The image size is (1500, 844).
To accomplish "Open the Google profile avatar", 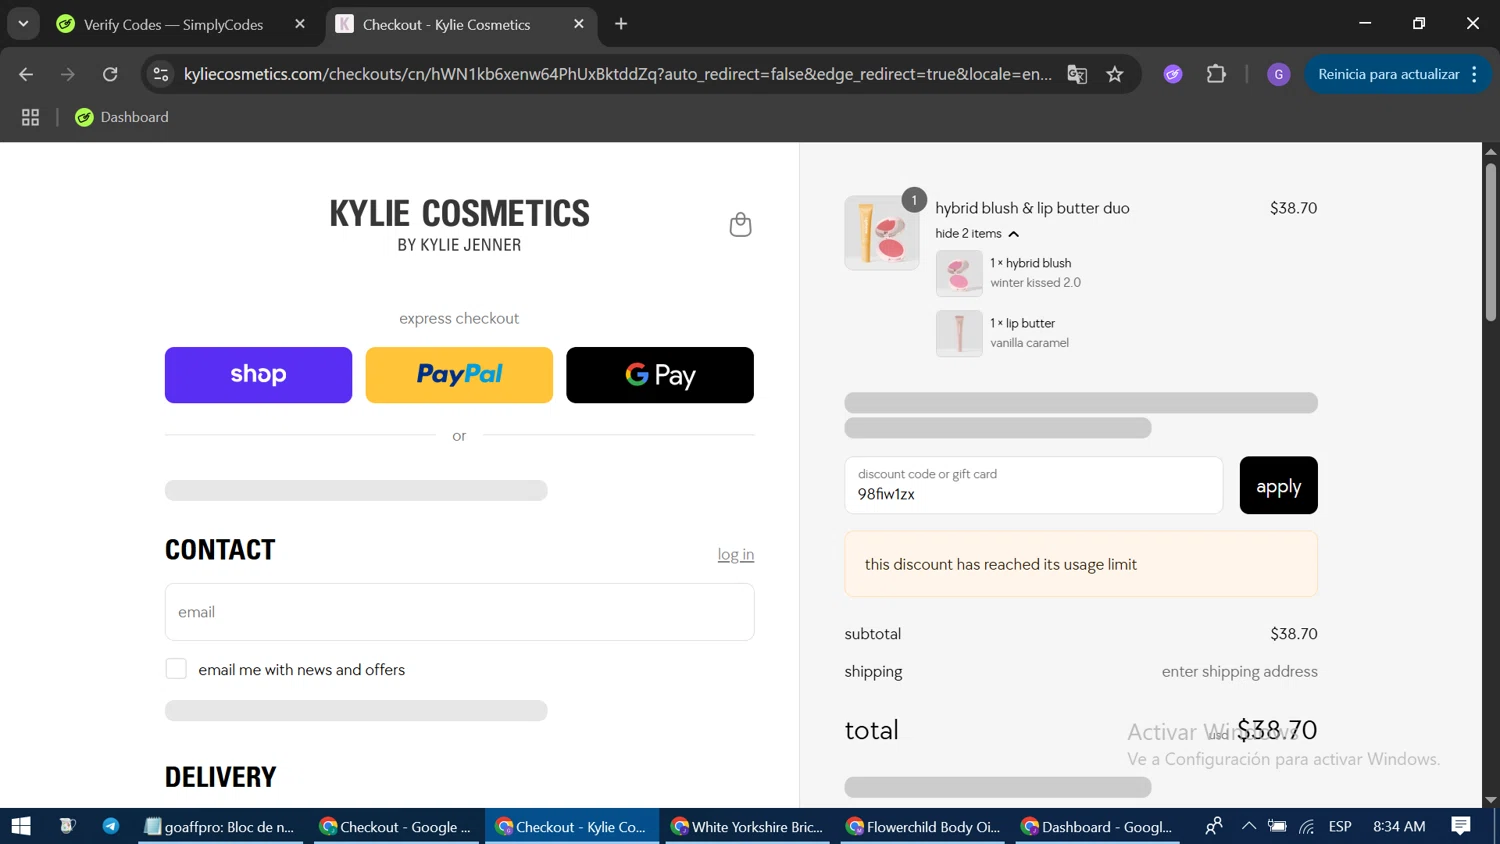I will (x=1278, y=74).
